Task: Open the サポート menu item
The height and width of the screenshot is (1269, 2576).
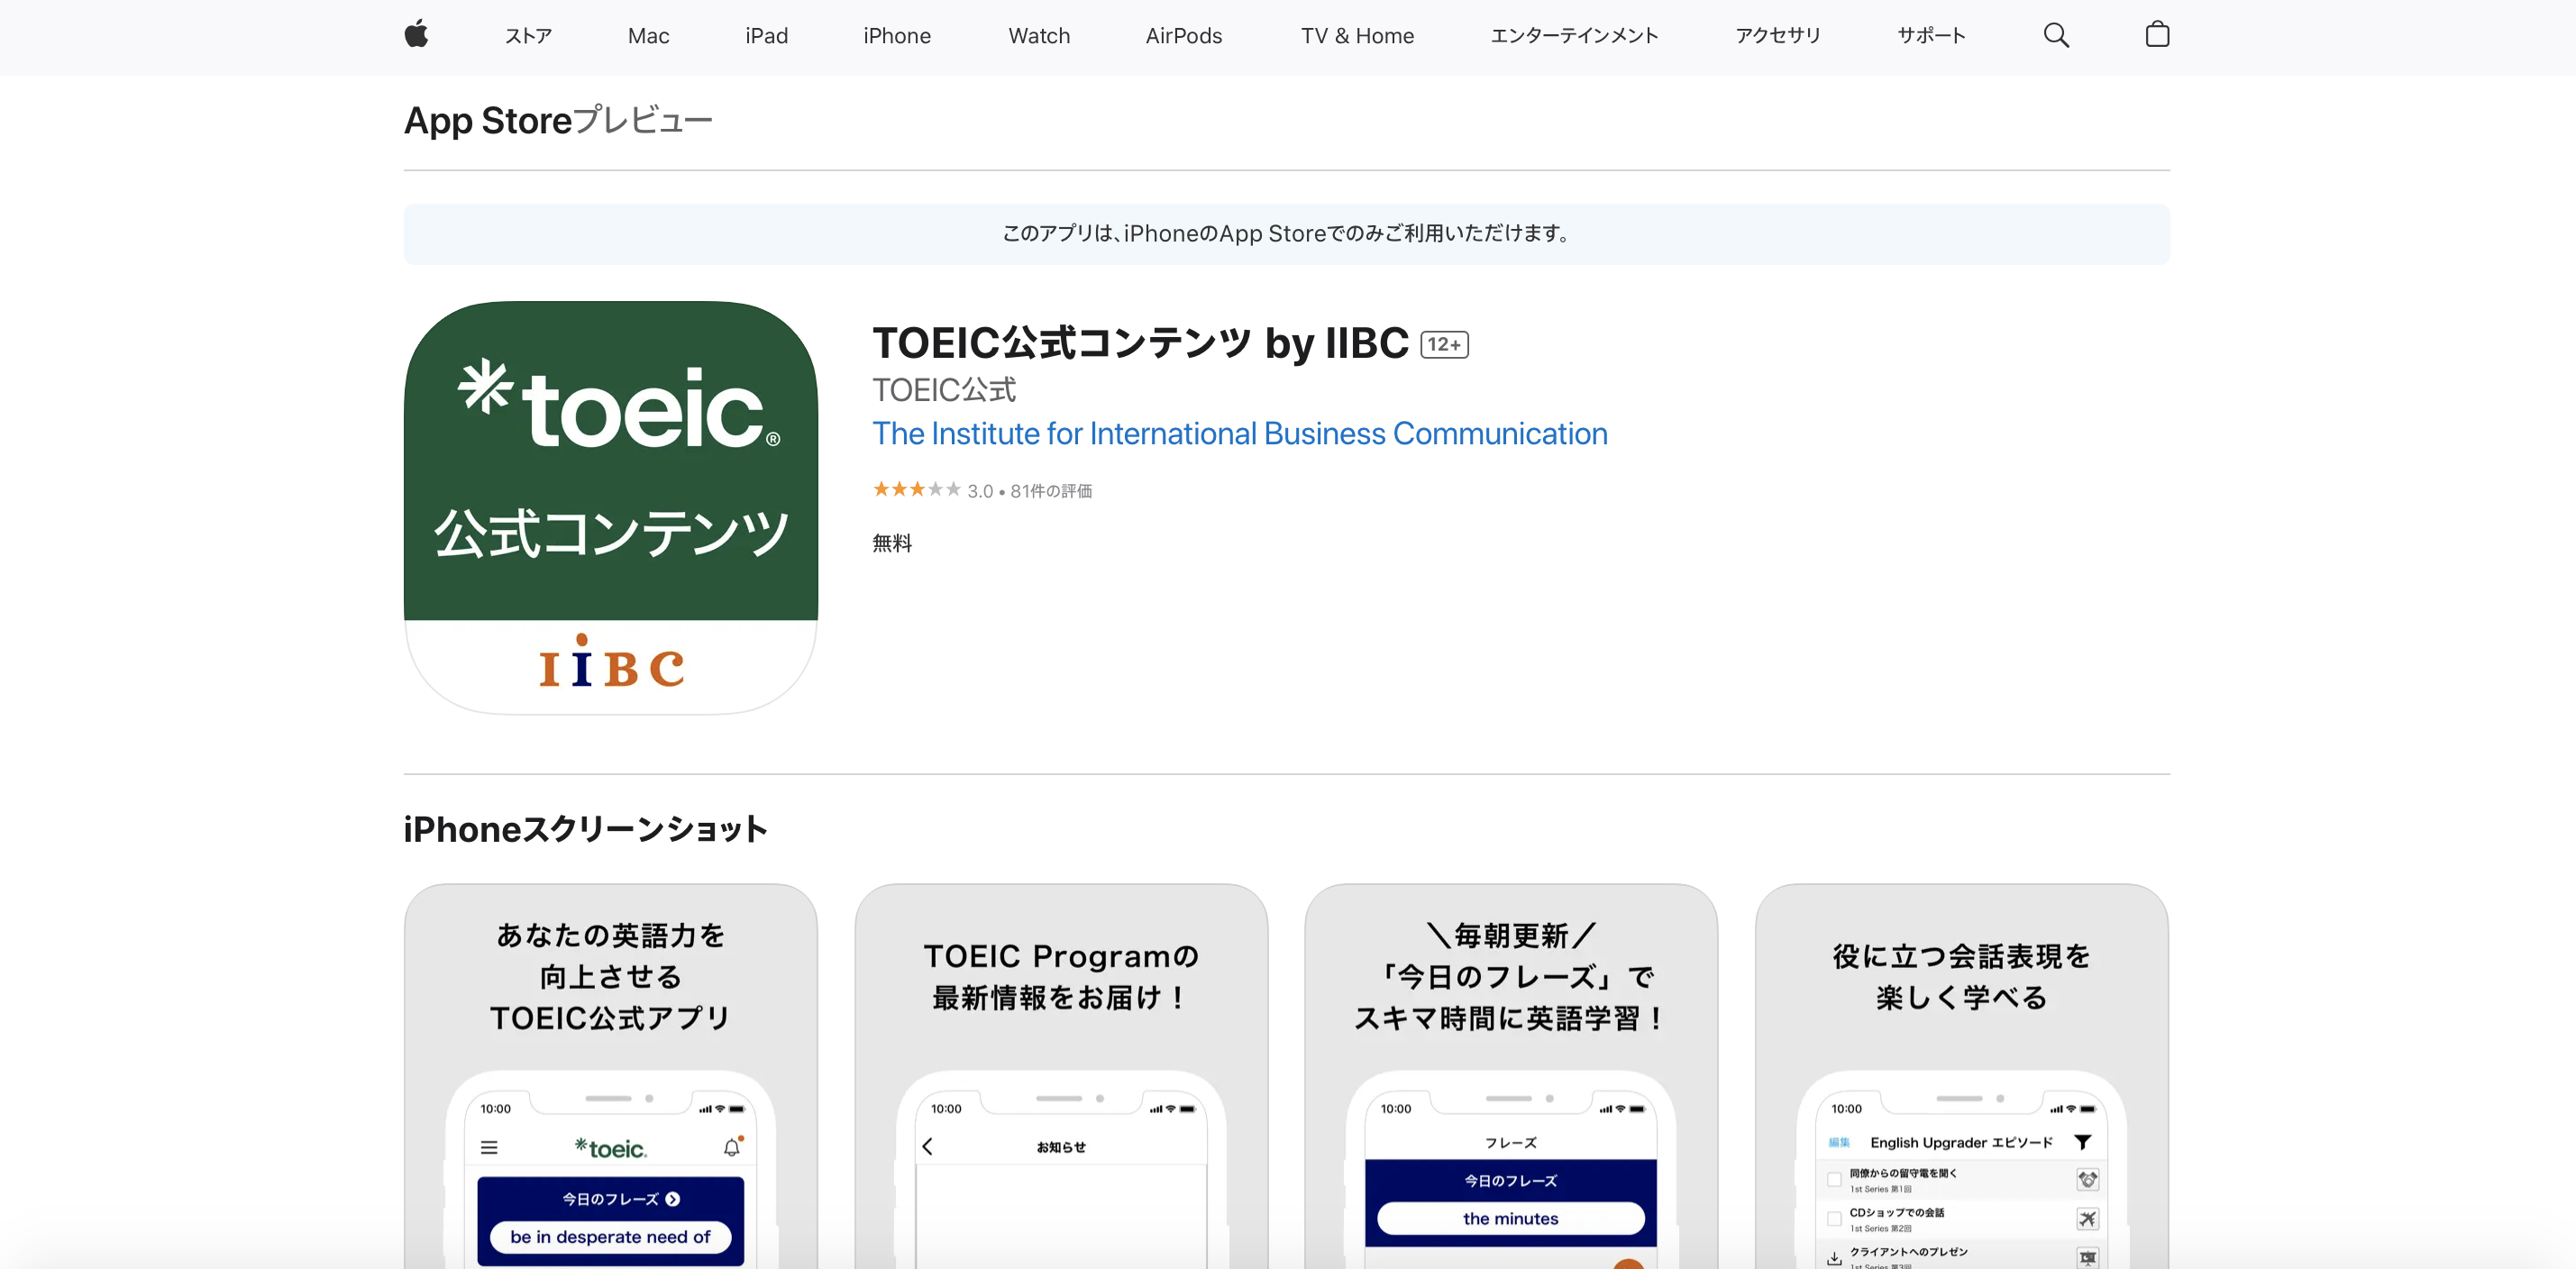Action: pos(1931,36)
